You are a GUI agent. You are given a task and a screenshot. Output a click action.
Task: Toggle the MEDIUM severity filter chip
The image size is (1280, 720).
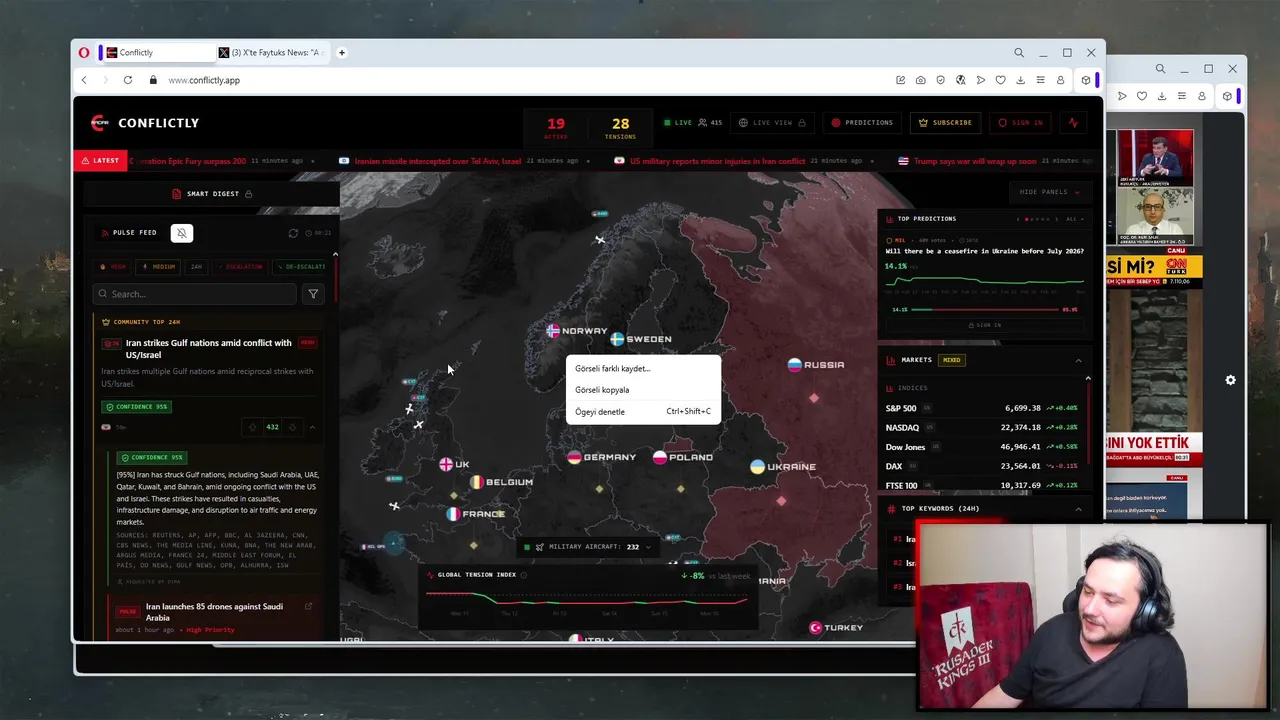click(159, 267)
